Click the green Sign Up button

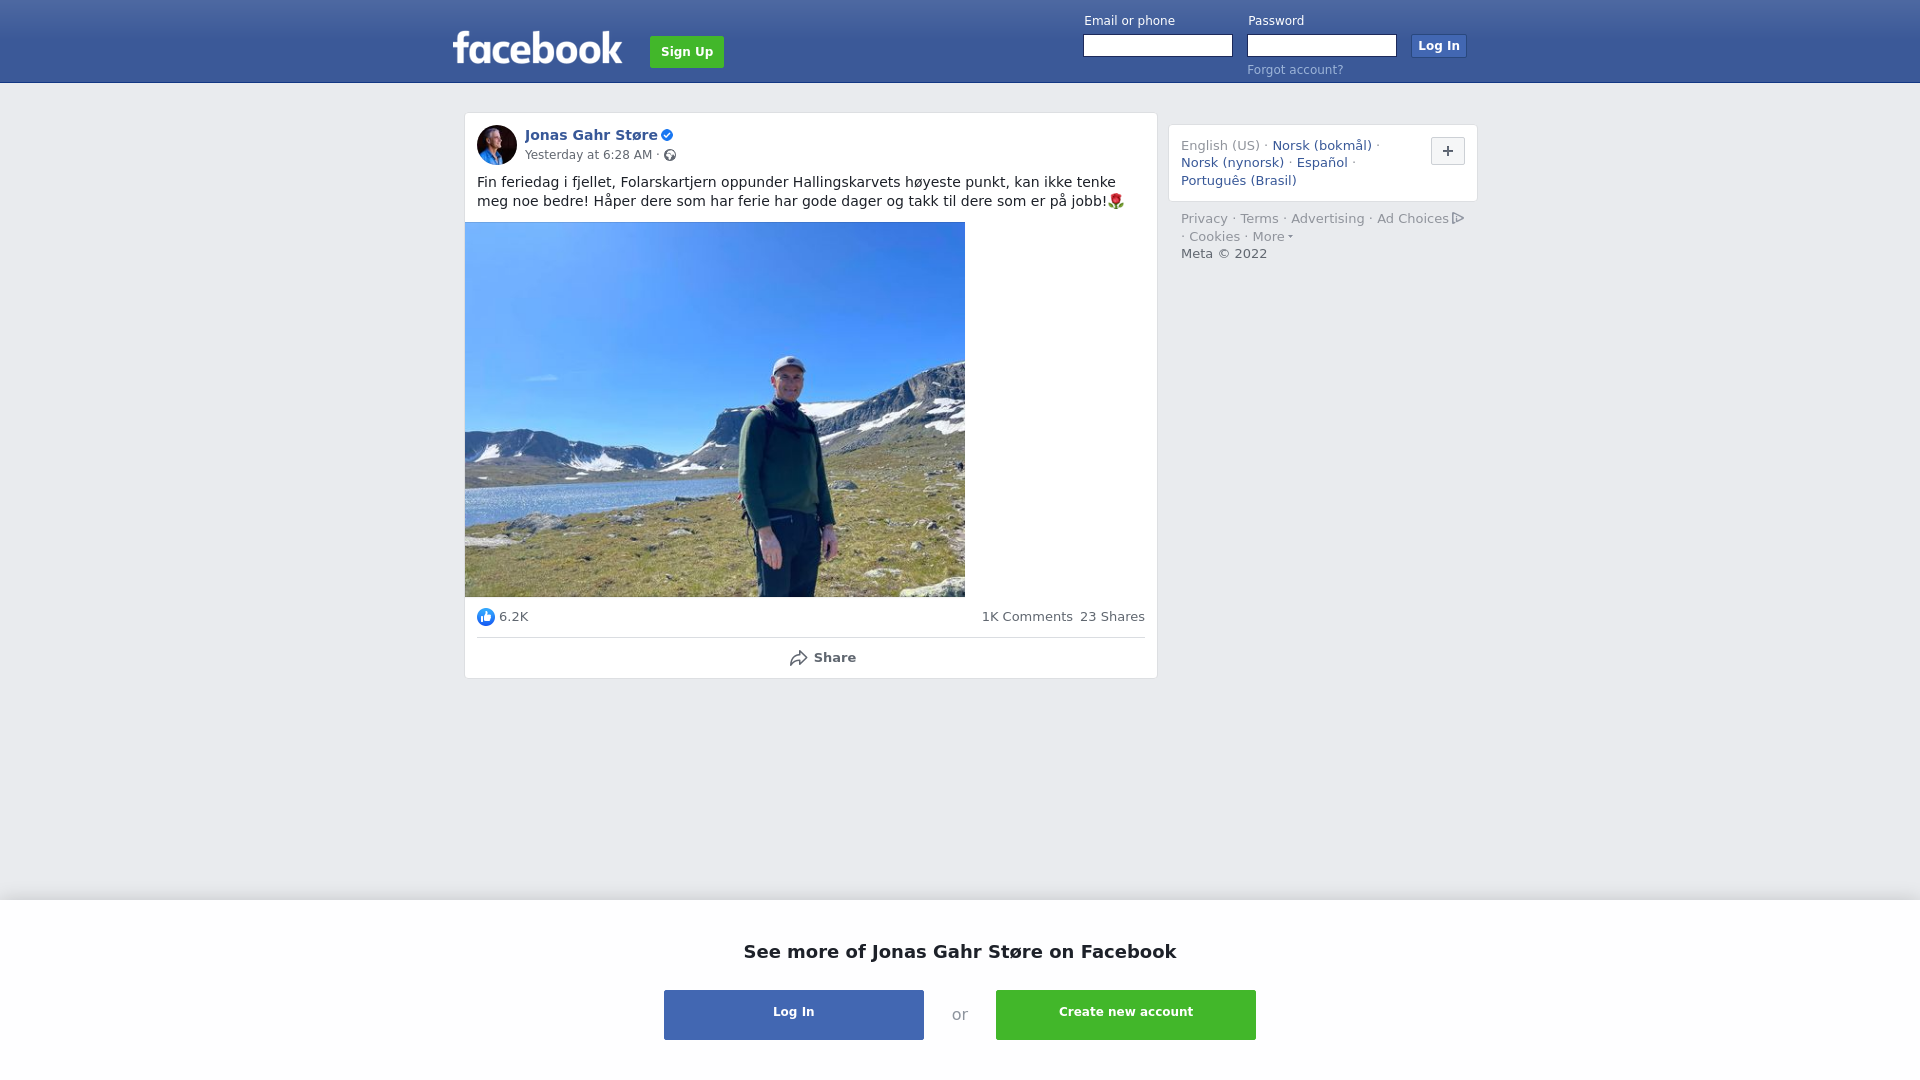tap(687, 52)
